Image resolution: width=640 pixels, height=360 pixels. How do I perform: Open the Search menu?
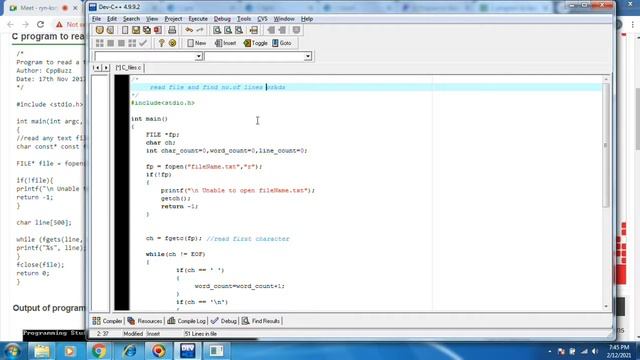tap(131, 19)
